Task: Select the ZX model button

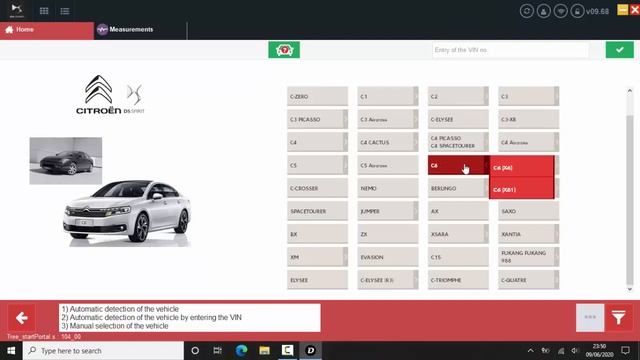Action: coord(388,234)
